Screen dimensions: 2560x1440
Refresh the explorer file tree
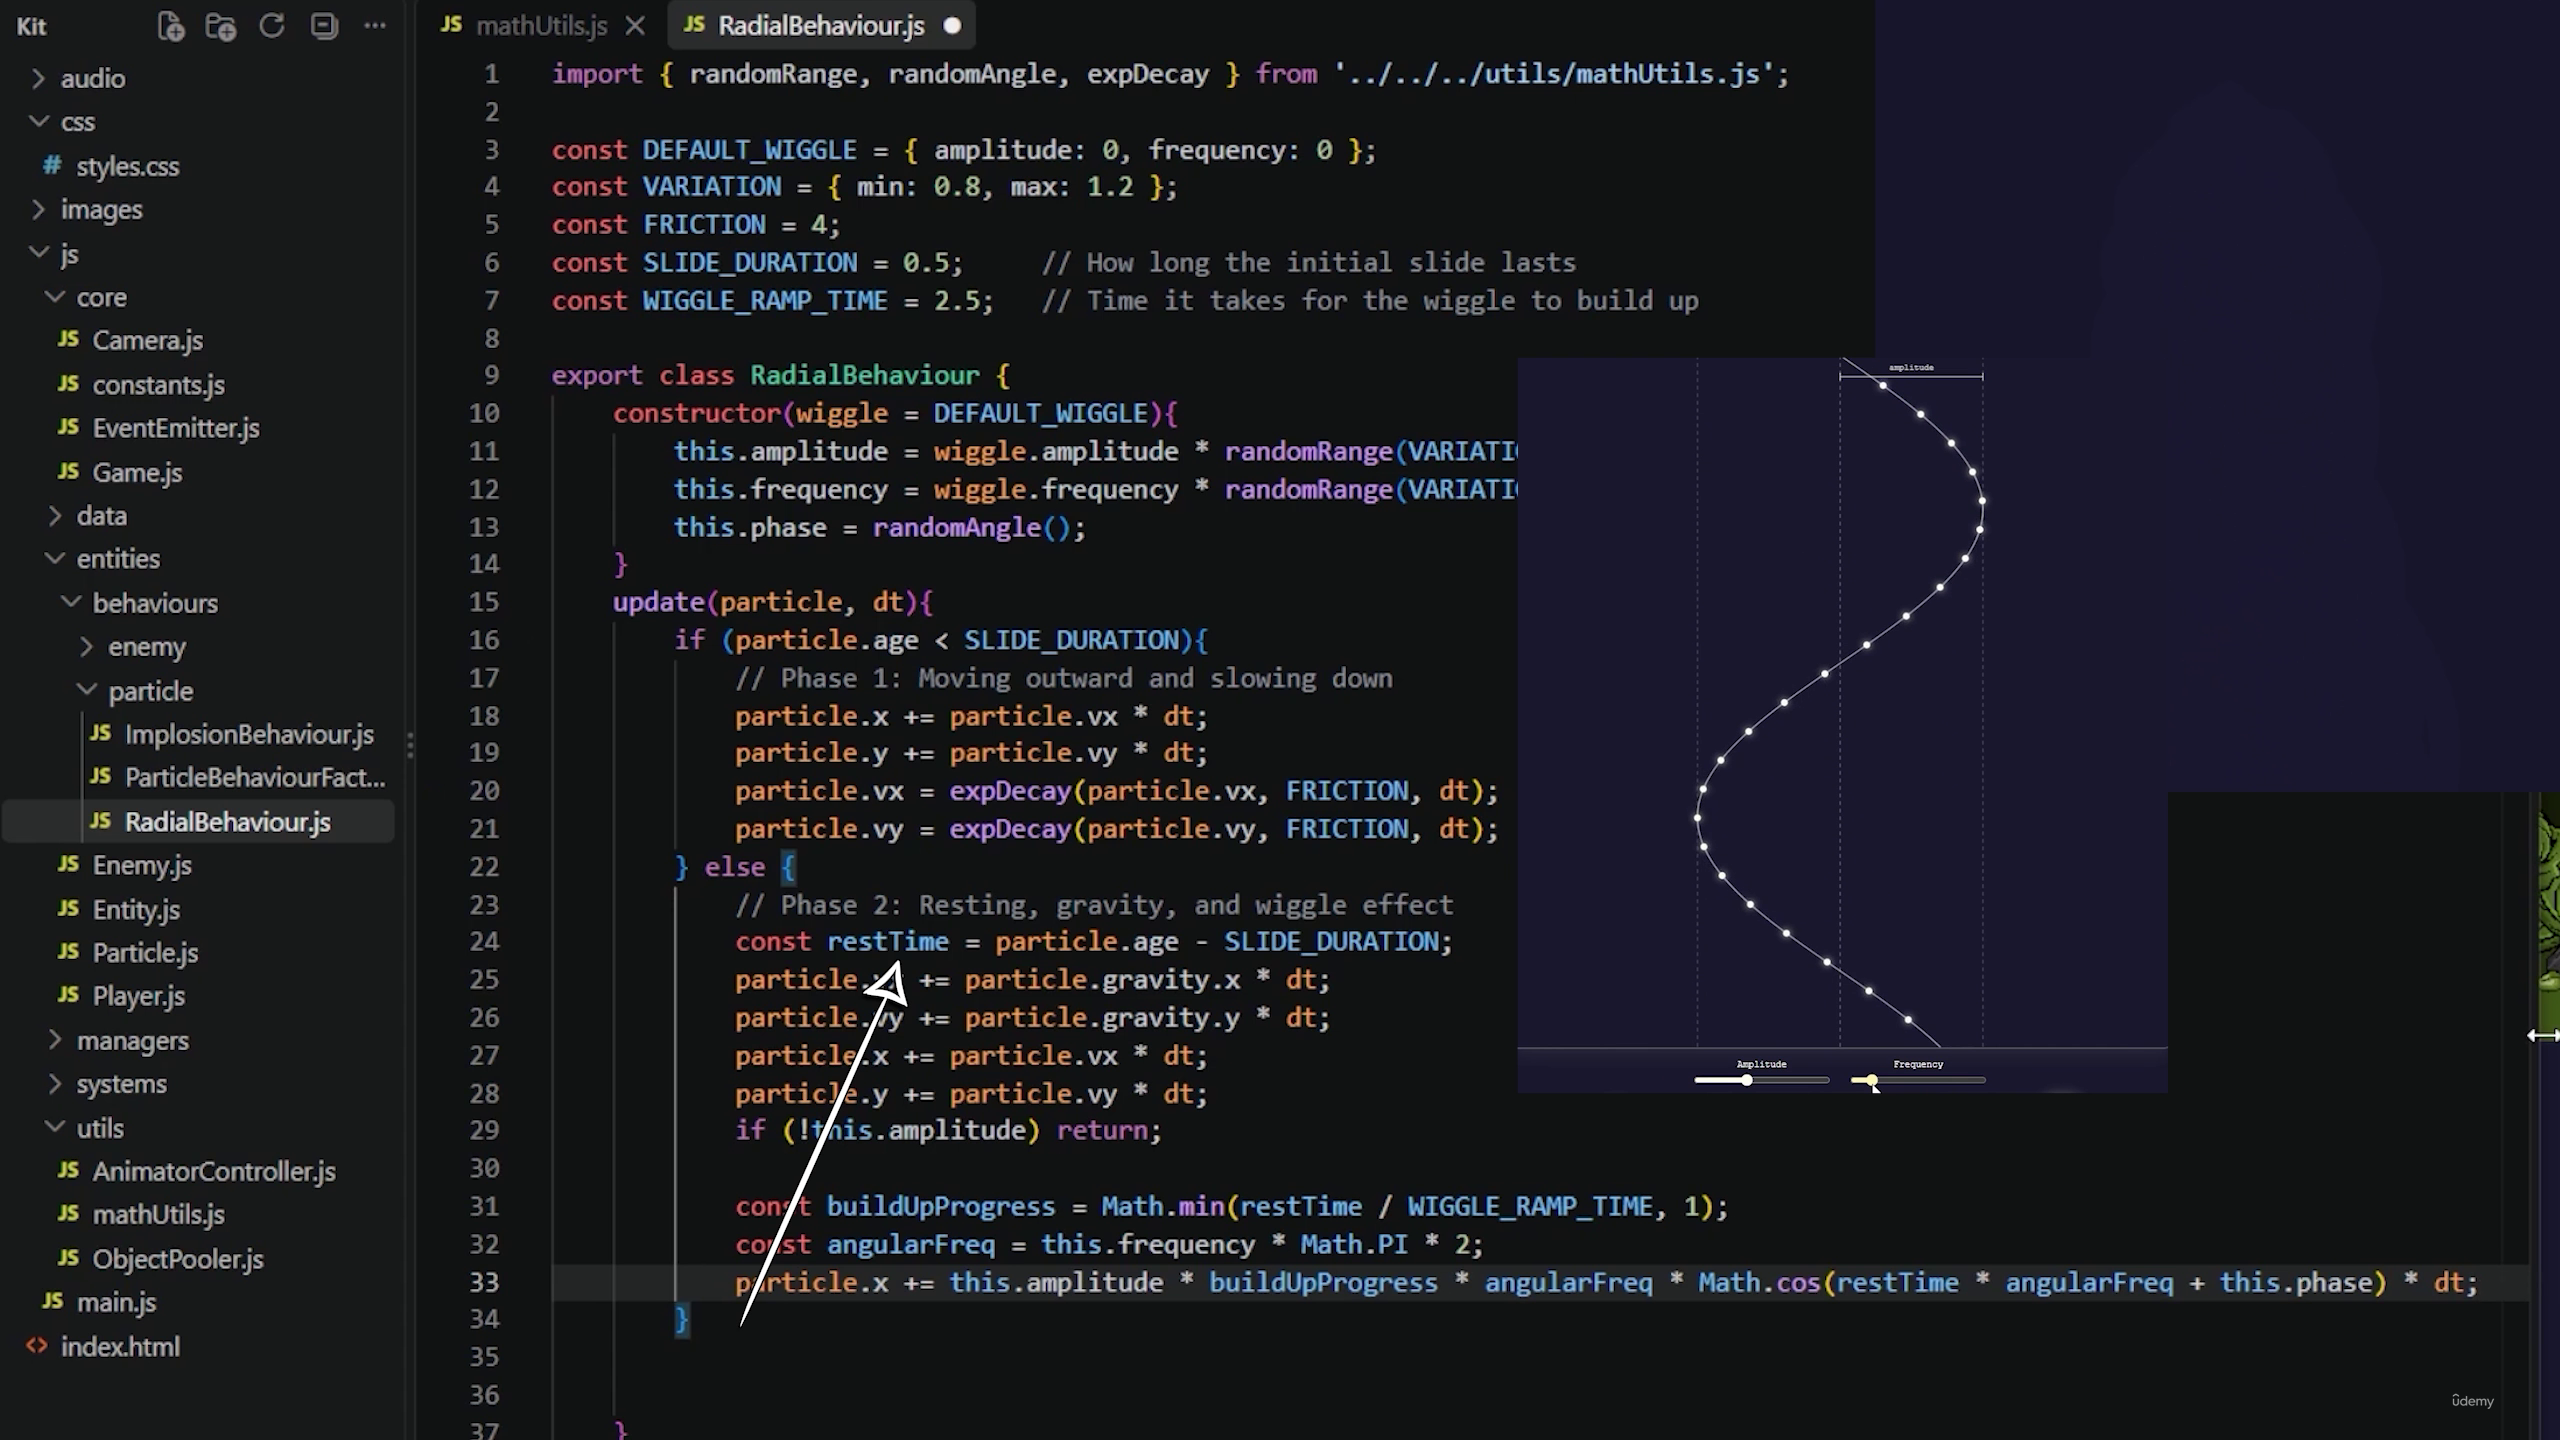click(x=272, y=26)
